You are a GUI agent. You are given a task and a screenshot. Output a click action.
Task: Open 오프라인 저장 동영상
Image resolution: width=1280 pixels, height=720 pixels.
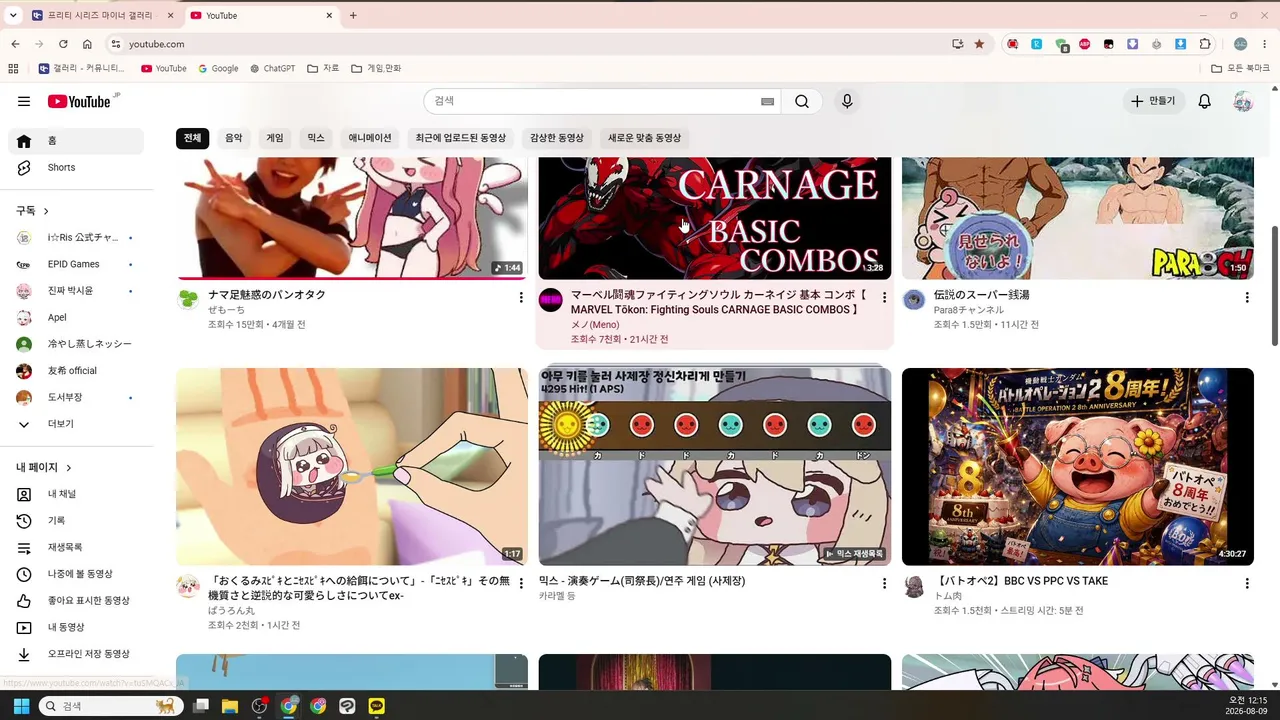(76, 654)
